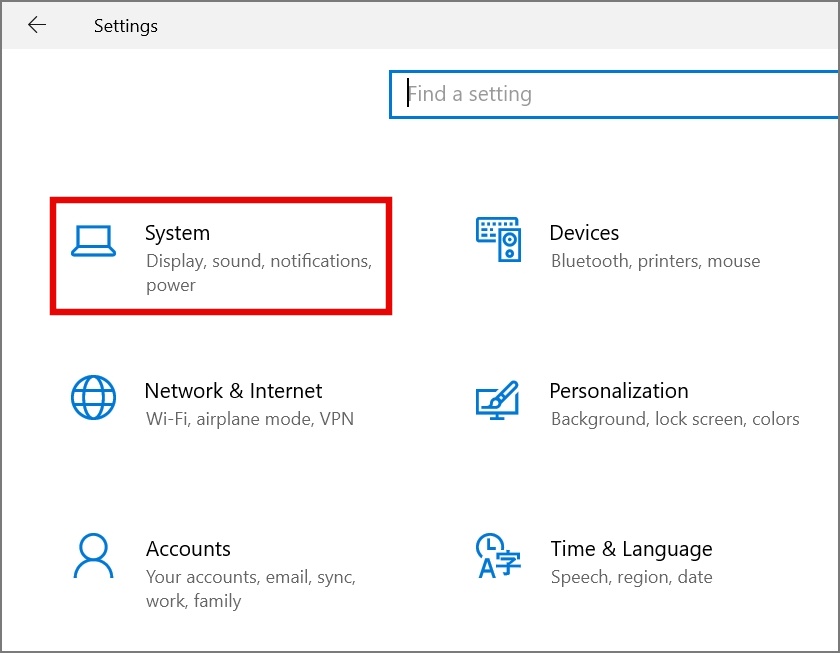Click the back arrow in the Settings header

pos(37,26)
